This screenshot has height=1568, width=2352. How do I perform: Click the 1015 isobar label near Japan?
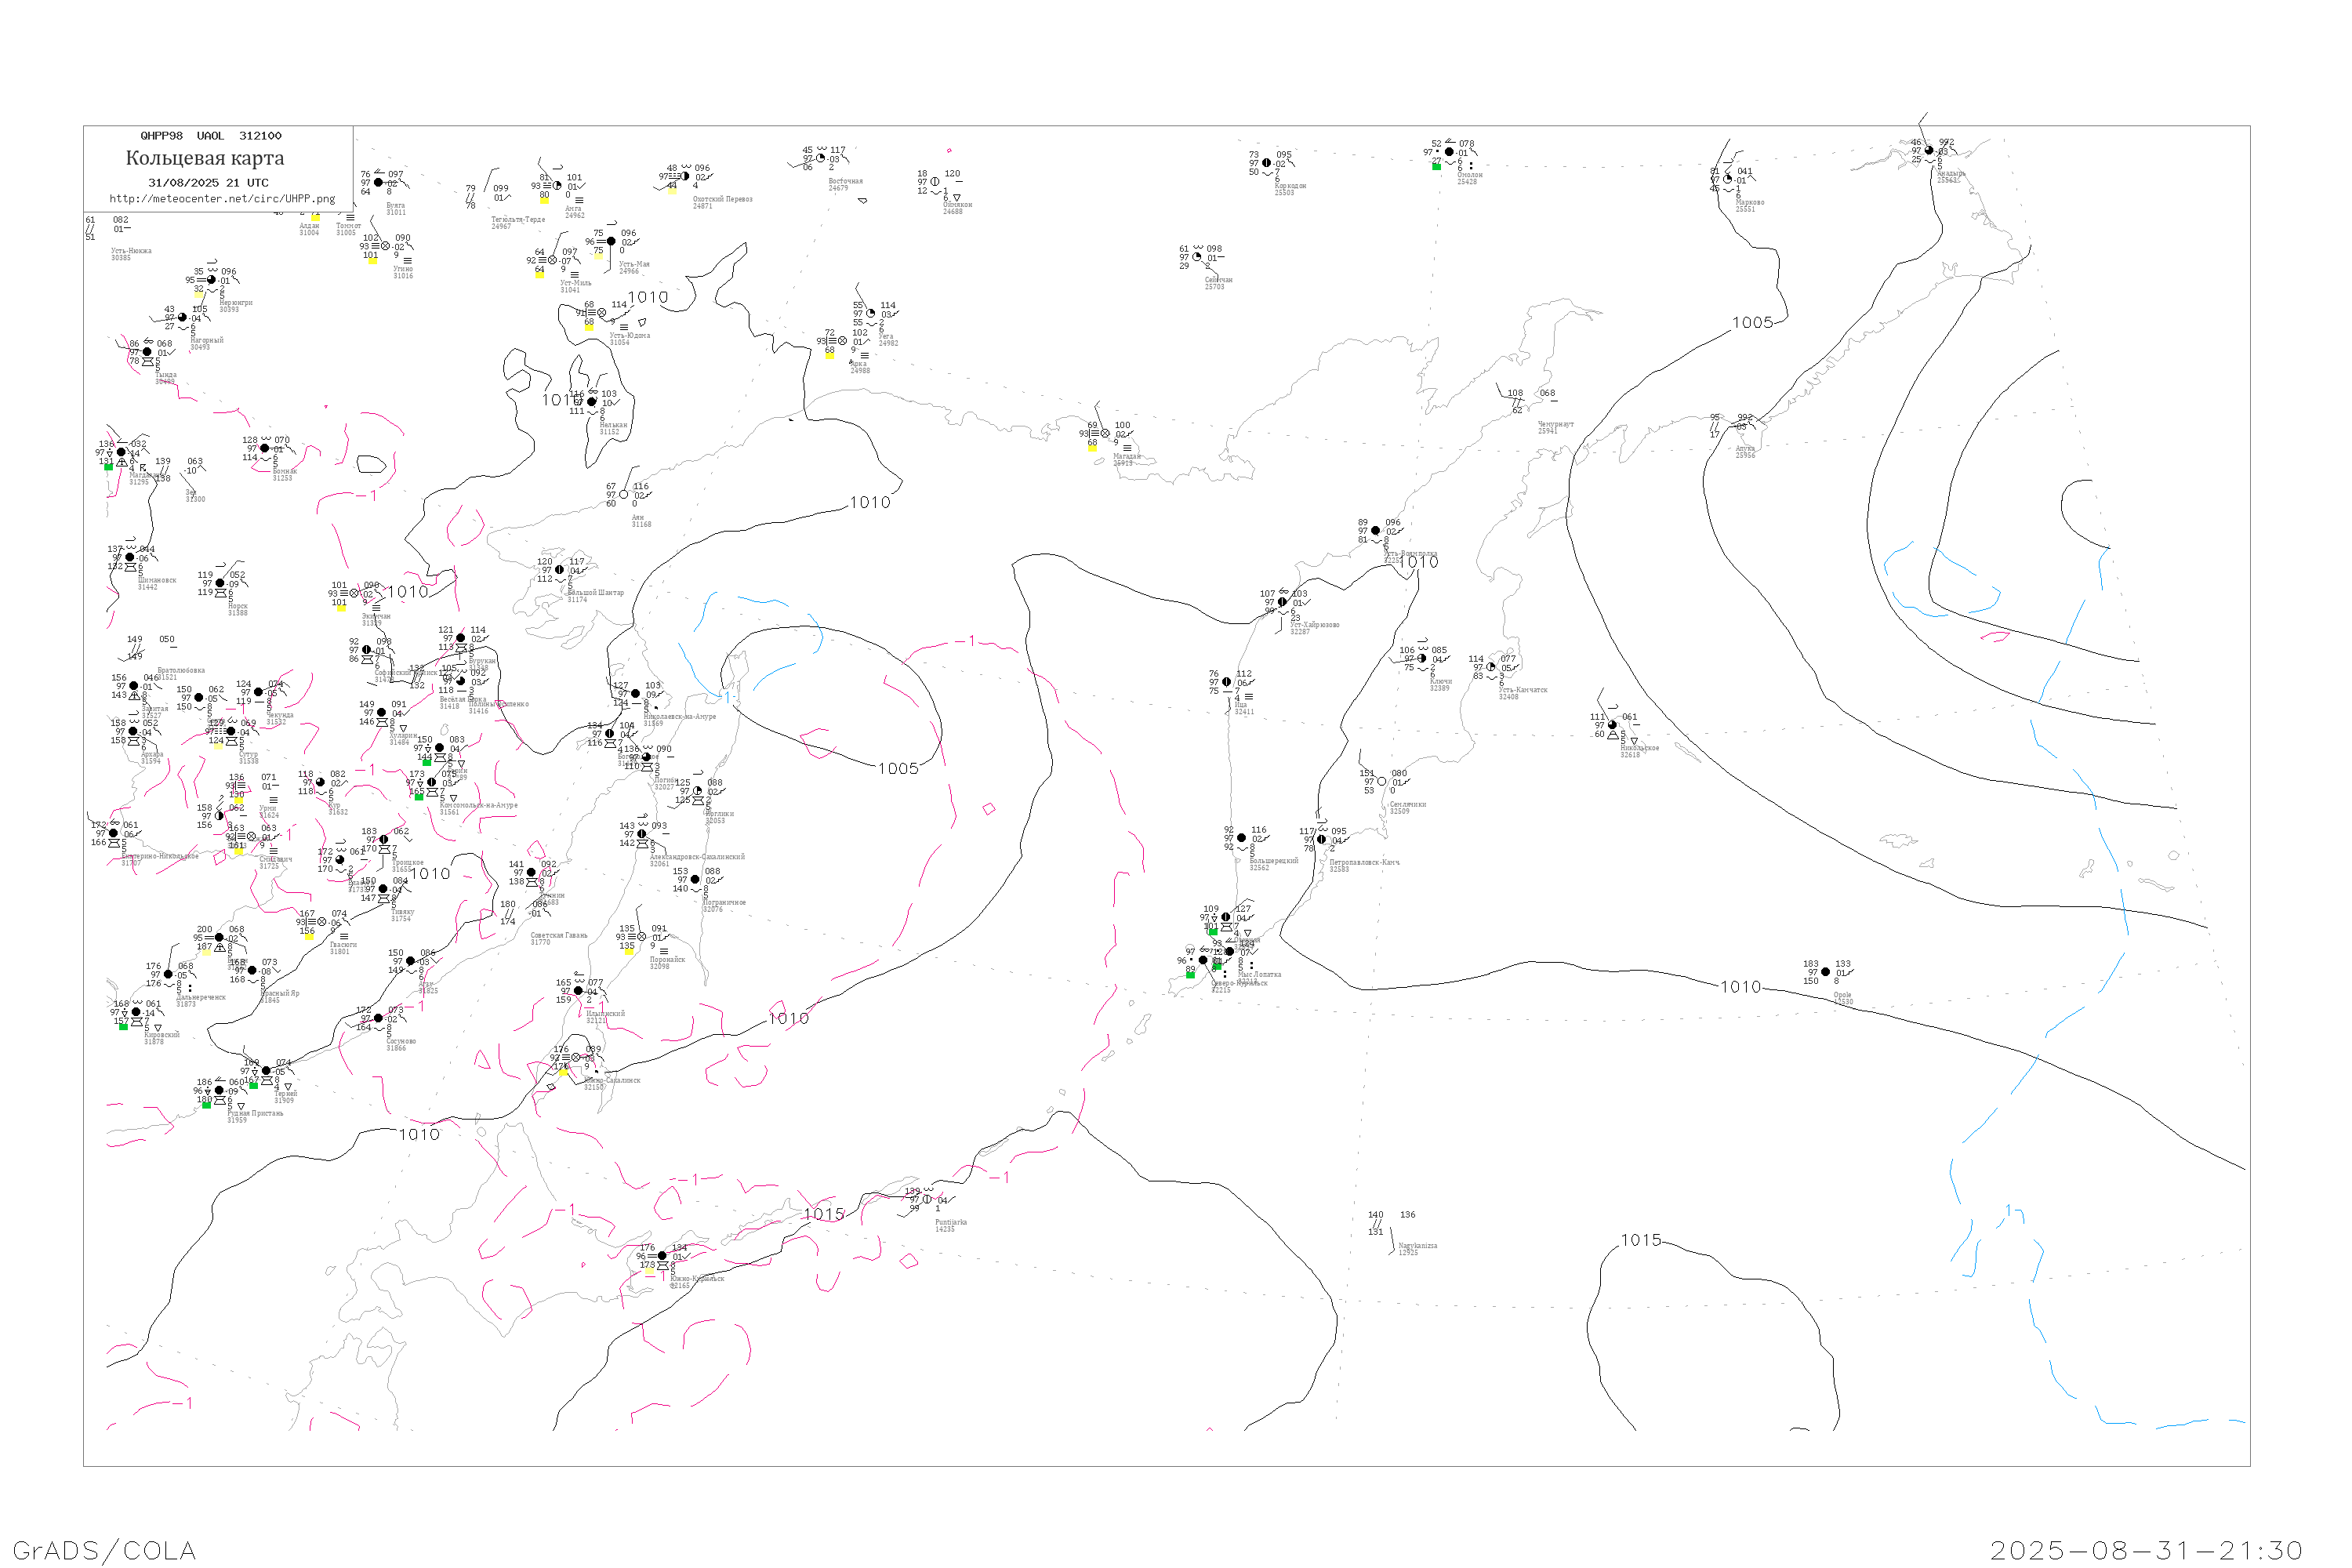tap(823, 1214)
